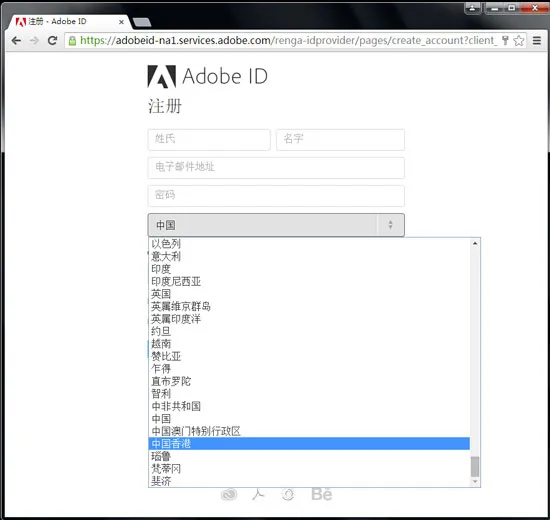Click the 中国 country dropdown box

[276, 225]
